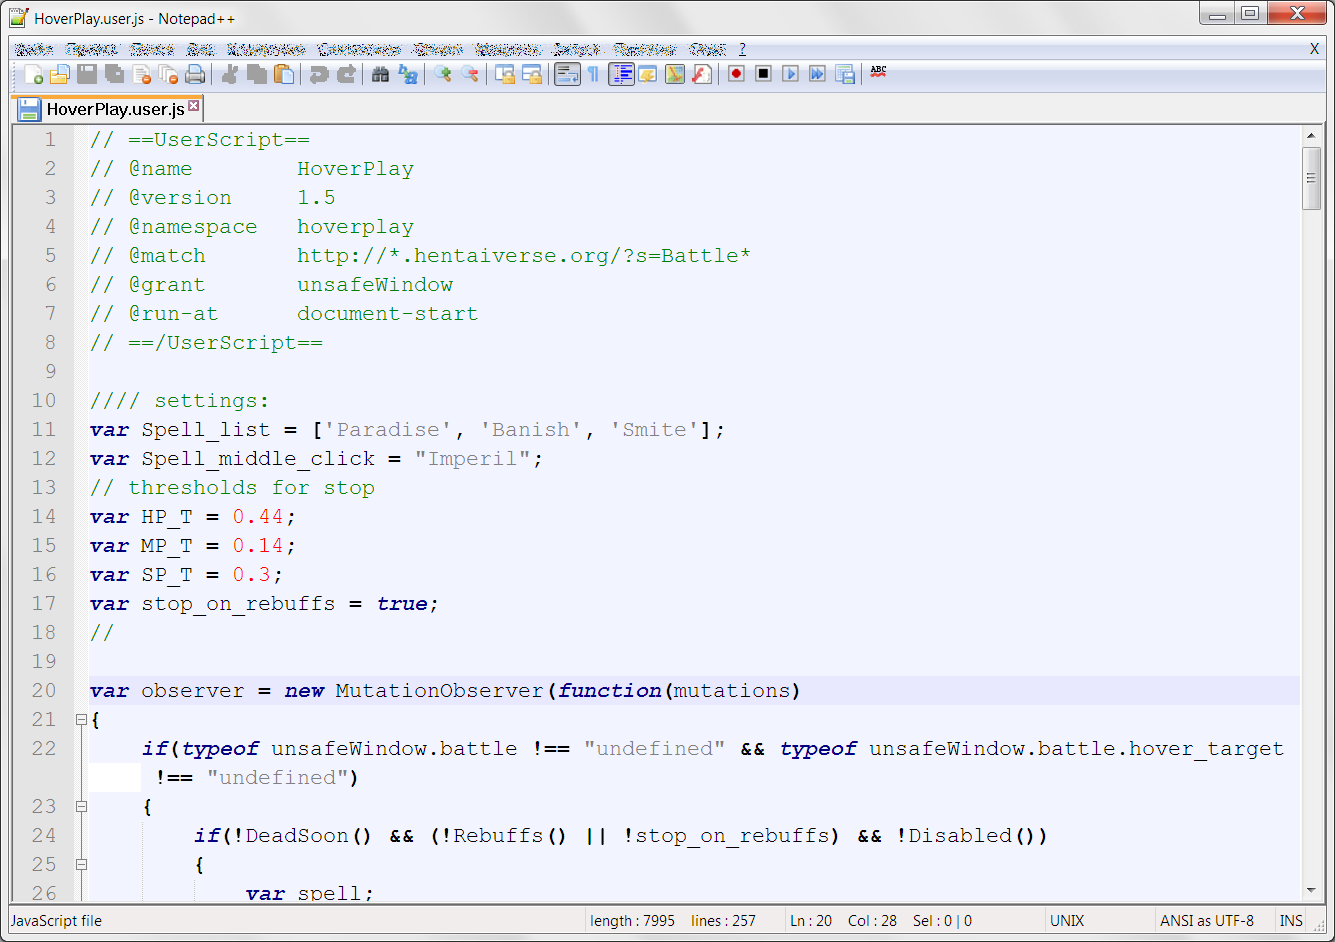
Task: Open user defined language dialog icon
Action: pos(648,74)
